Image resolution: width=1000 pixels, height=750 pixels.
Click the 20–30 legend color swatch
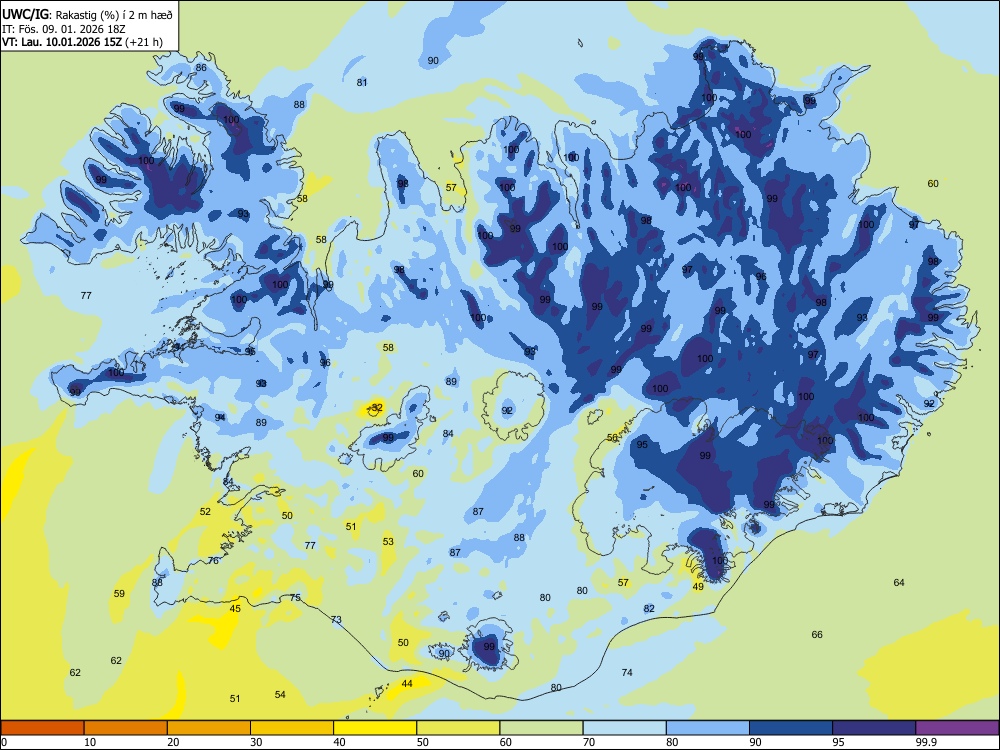(x=209, y=728)
